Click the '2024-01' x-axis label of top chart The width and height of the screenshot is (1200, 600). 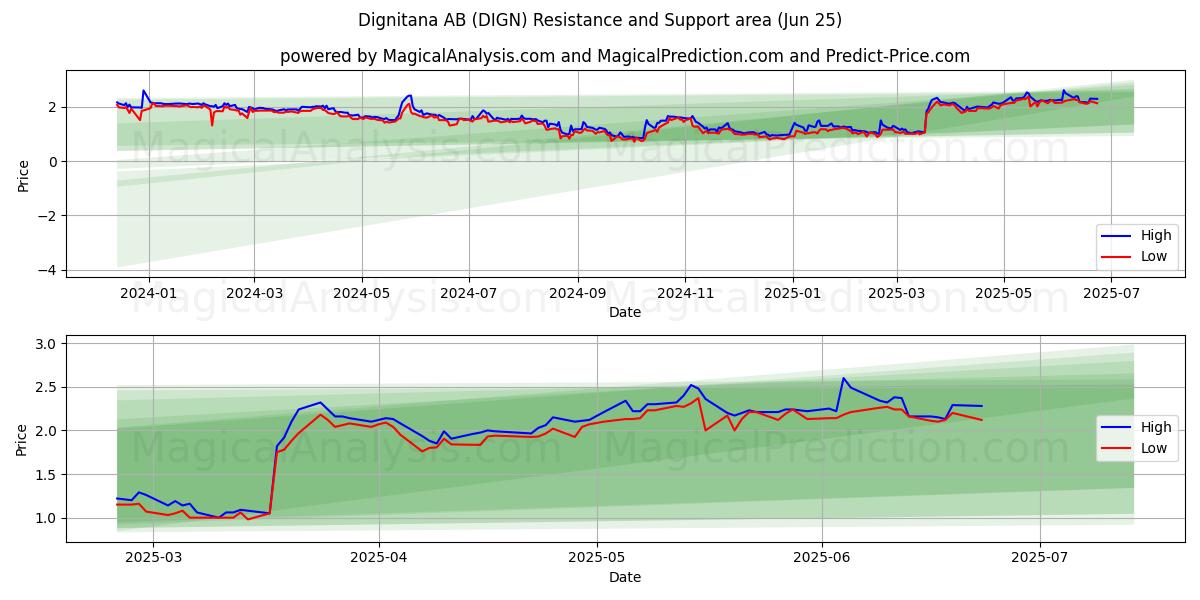149,294
